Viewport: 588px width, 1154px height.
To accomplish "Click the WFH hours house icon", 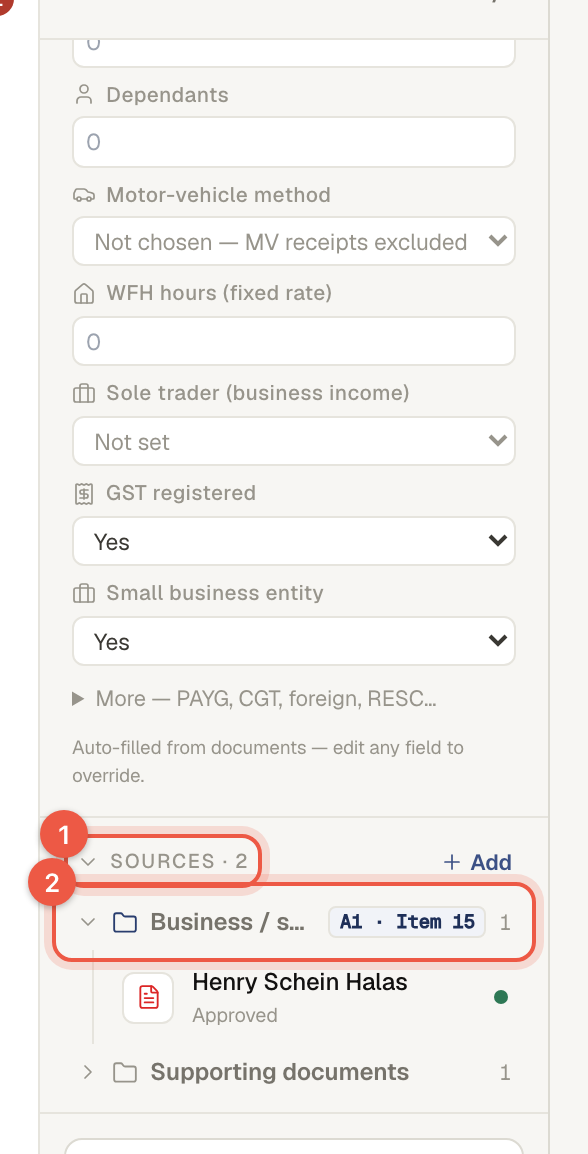I will 84,294.
